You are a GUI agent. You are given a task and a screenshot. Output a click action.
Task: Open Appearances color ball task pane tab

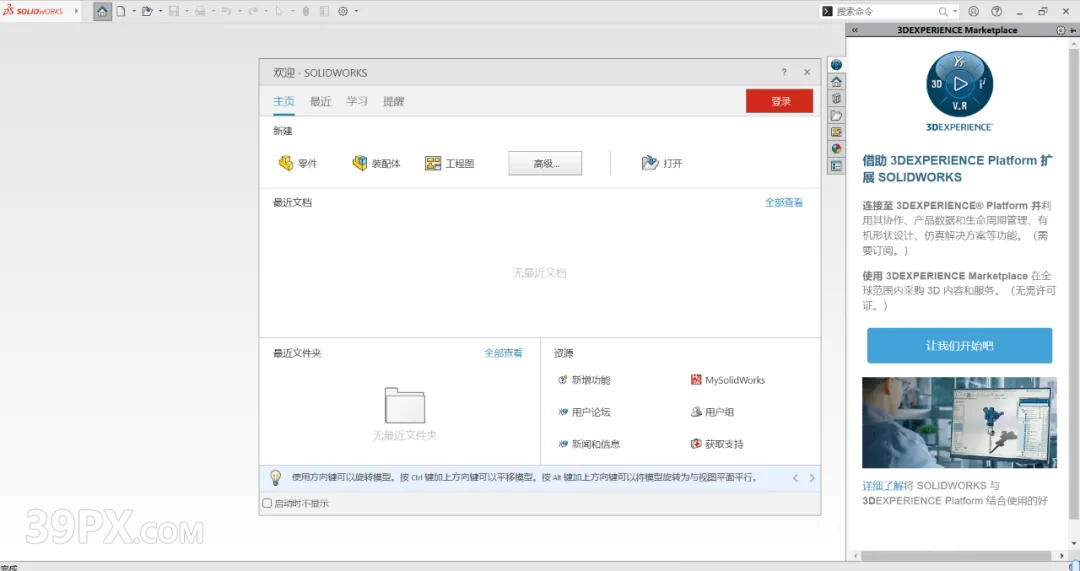[x=836, y=149]
